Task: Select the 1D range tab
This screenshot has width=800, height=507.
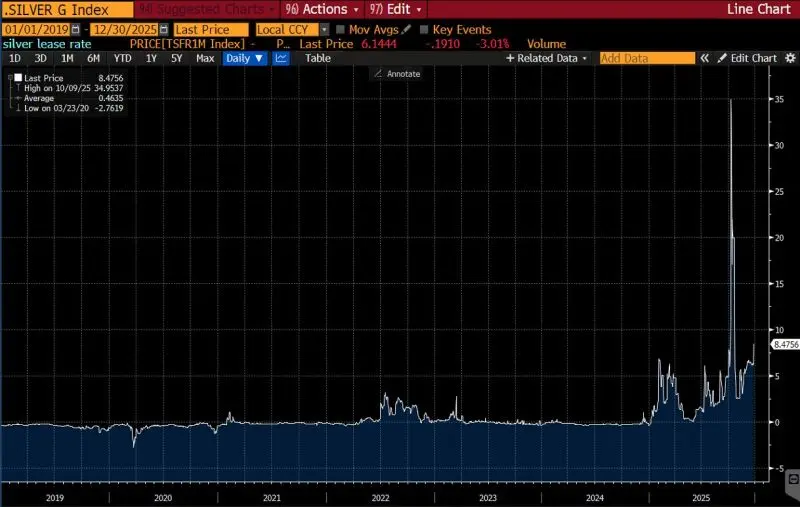Action: pyautogui.click(x=15, y=58)
